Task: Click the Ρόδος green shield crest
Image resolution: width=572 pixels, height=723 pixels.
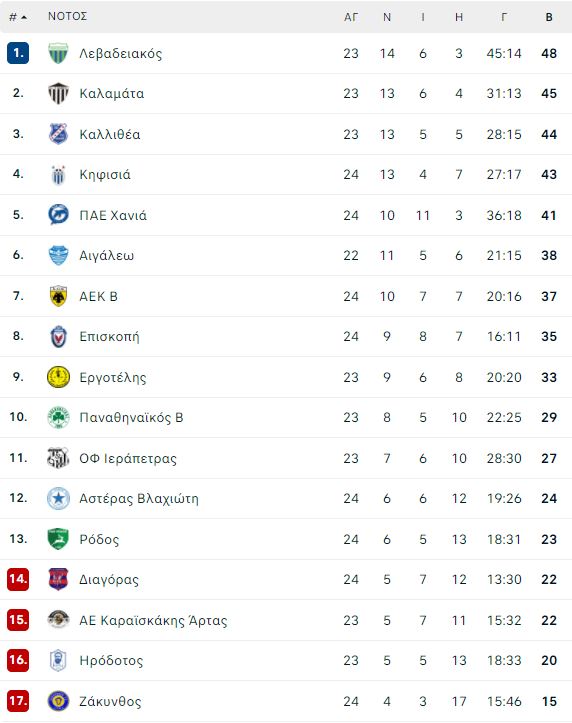Action: (x=59, y=539)
